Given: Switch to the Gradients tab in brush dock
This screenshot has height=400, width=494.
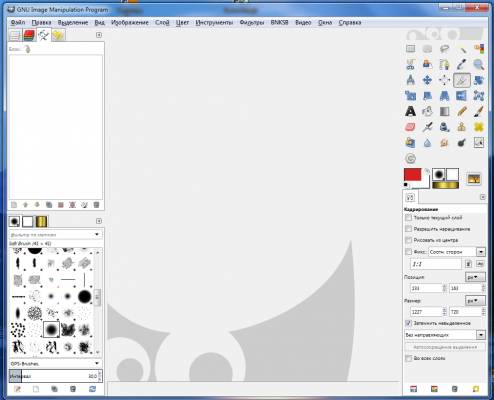Looking at the screenshot, I should 41,221.
